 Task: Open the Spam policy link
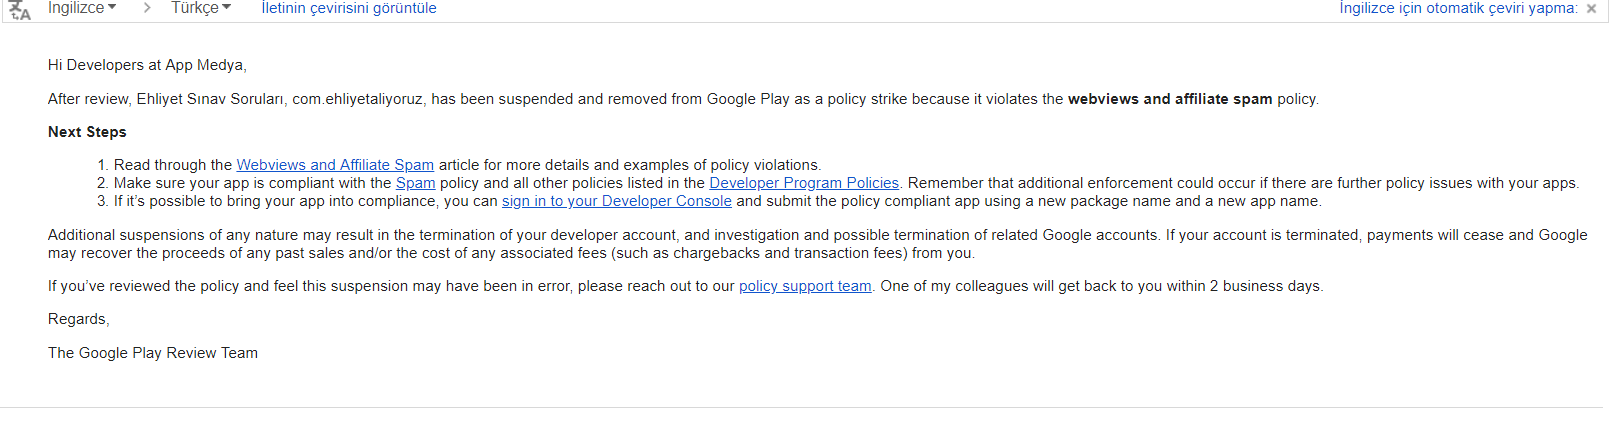[415, 183]
